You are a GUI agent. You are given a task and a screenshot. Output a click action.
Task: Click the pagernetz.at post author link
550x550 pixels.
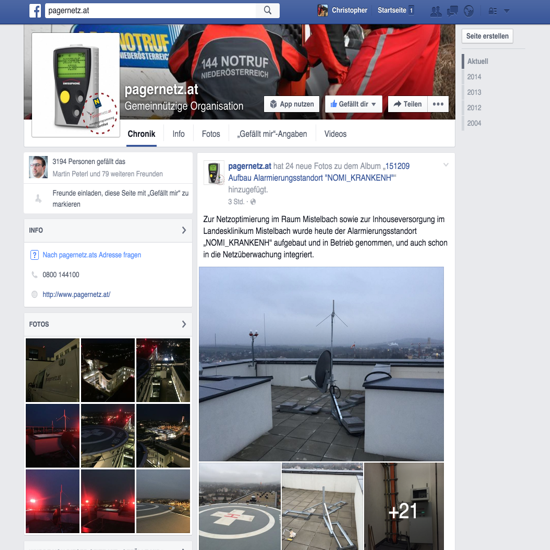[x=249, y=166]
